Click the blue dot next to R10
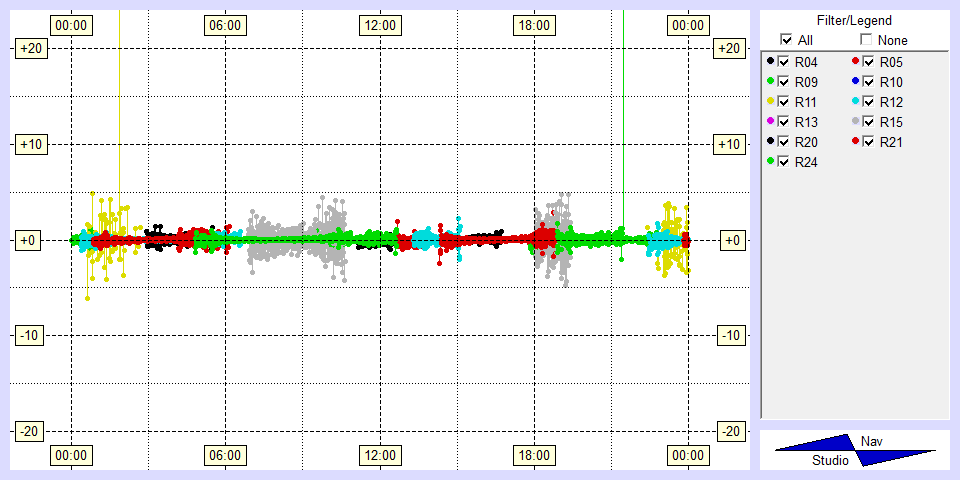This screenshot has height=480, width=960. tap(855, 81)
